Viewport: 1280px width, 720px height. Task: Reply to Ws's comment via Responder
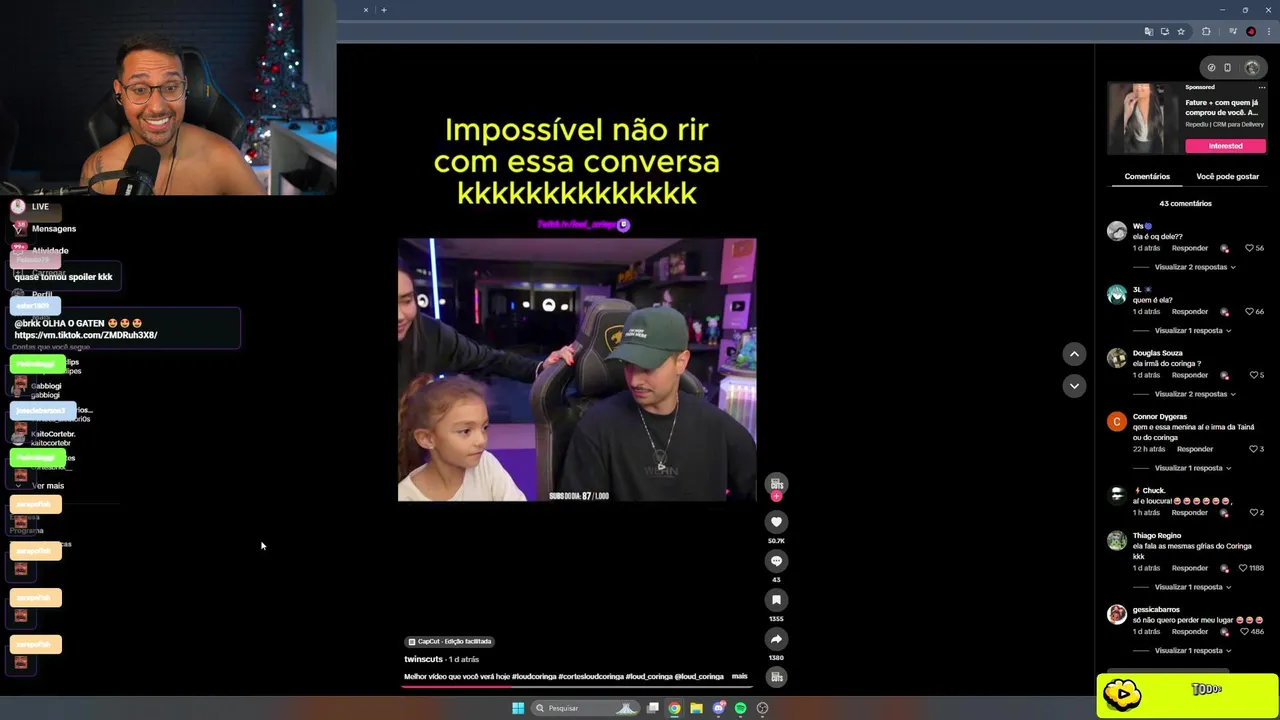click(x=1190, y=248)
